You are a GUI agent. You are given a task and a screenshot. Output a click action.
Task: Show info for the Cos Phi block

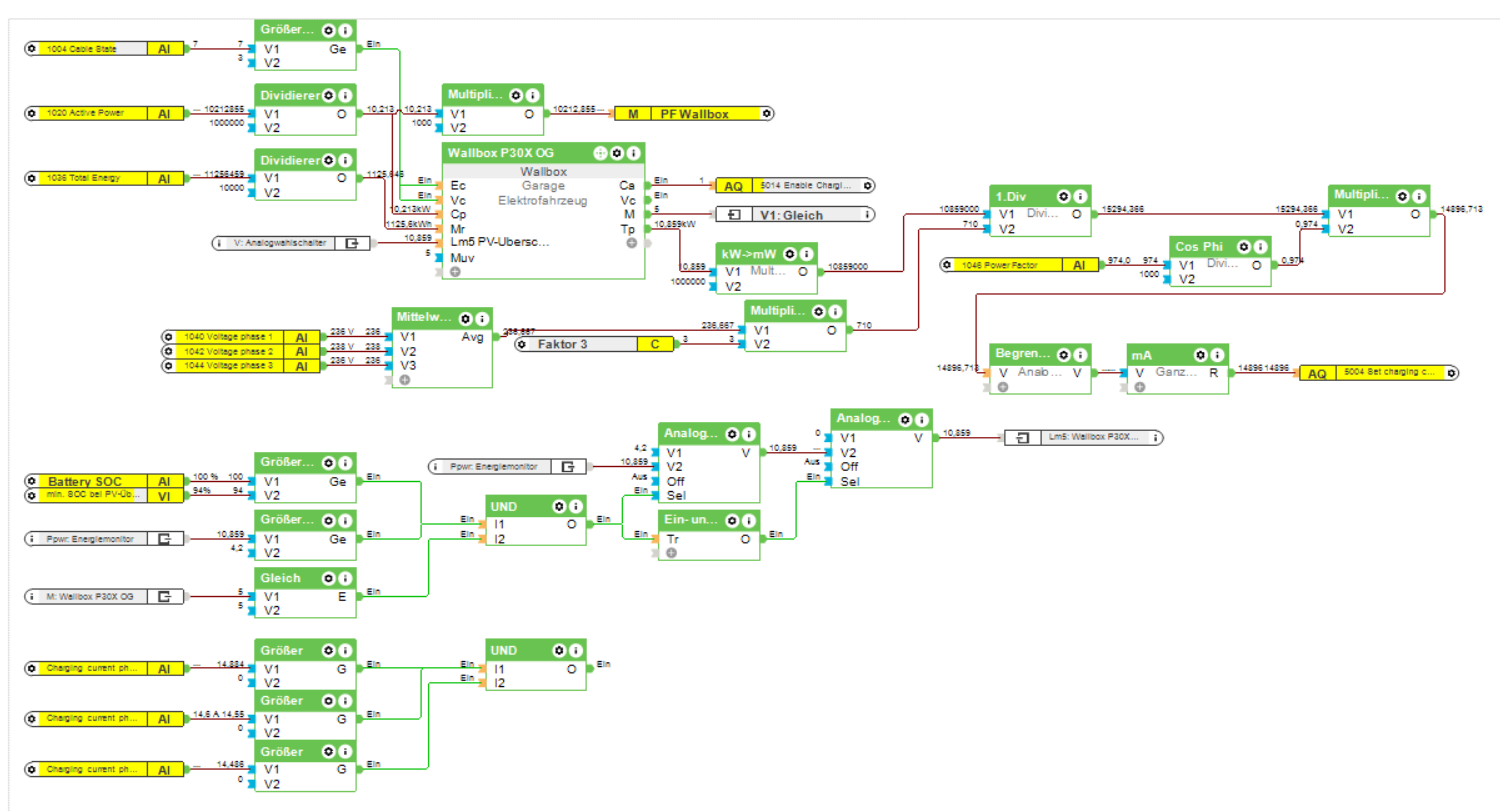click(1261, 247)
